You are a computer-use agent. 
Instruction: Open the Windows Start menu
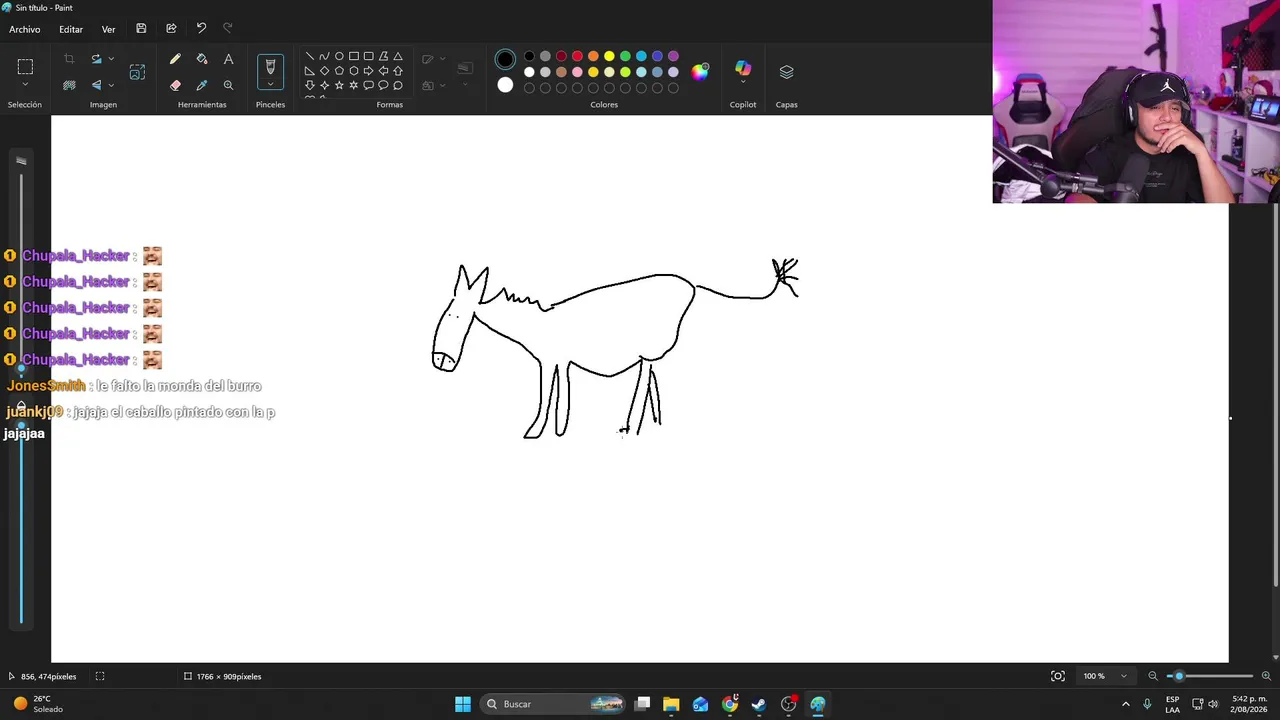463,704
